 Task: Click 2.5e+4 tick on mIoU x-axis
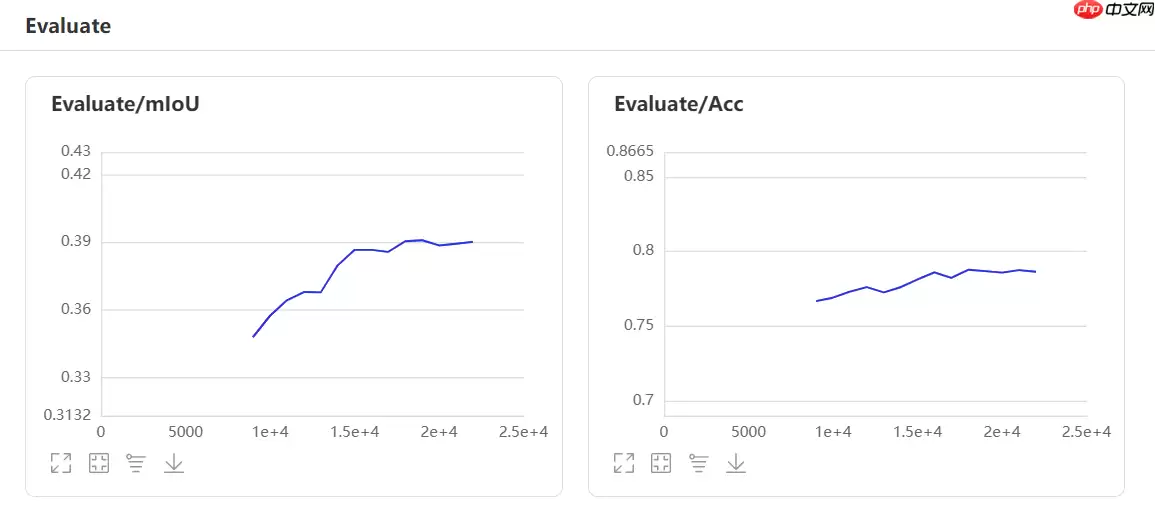pyautogui.click(x=524, y=432)
